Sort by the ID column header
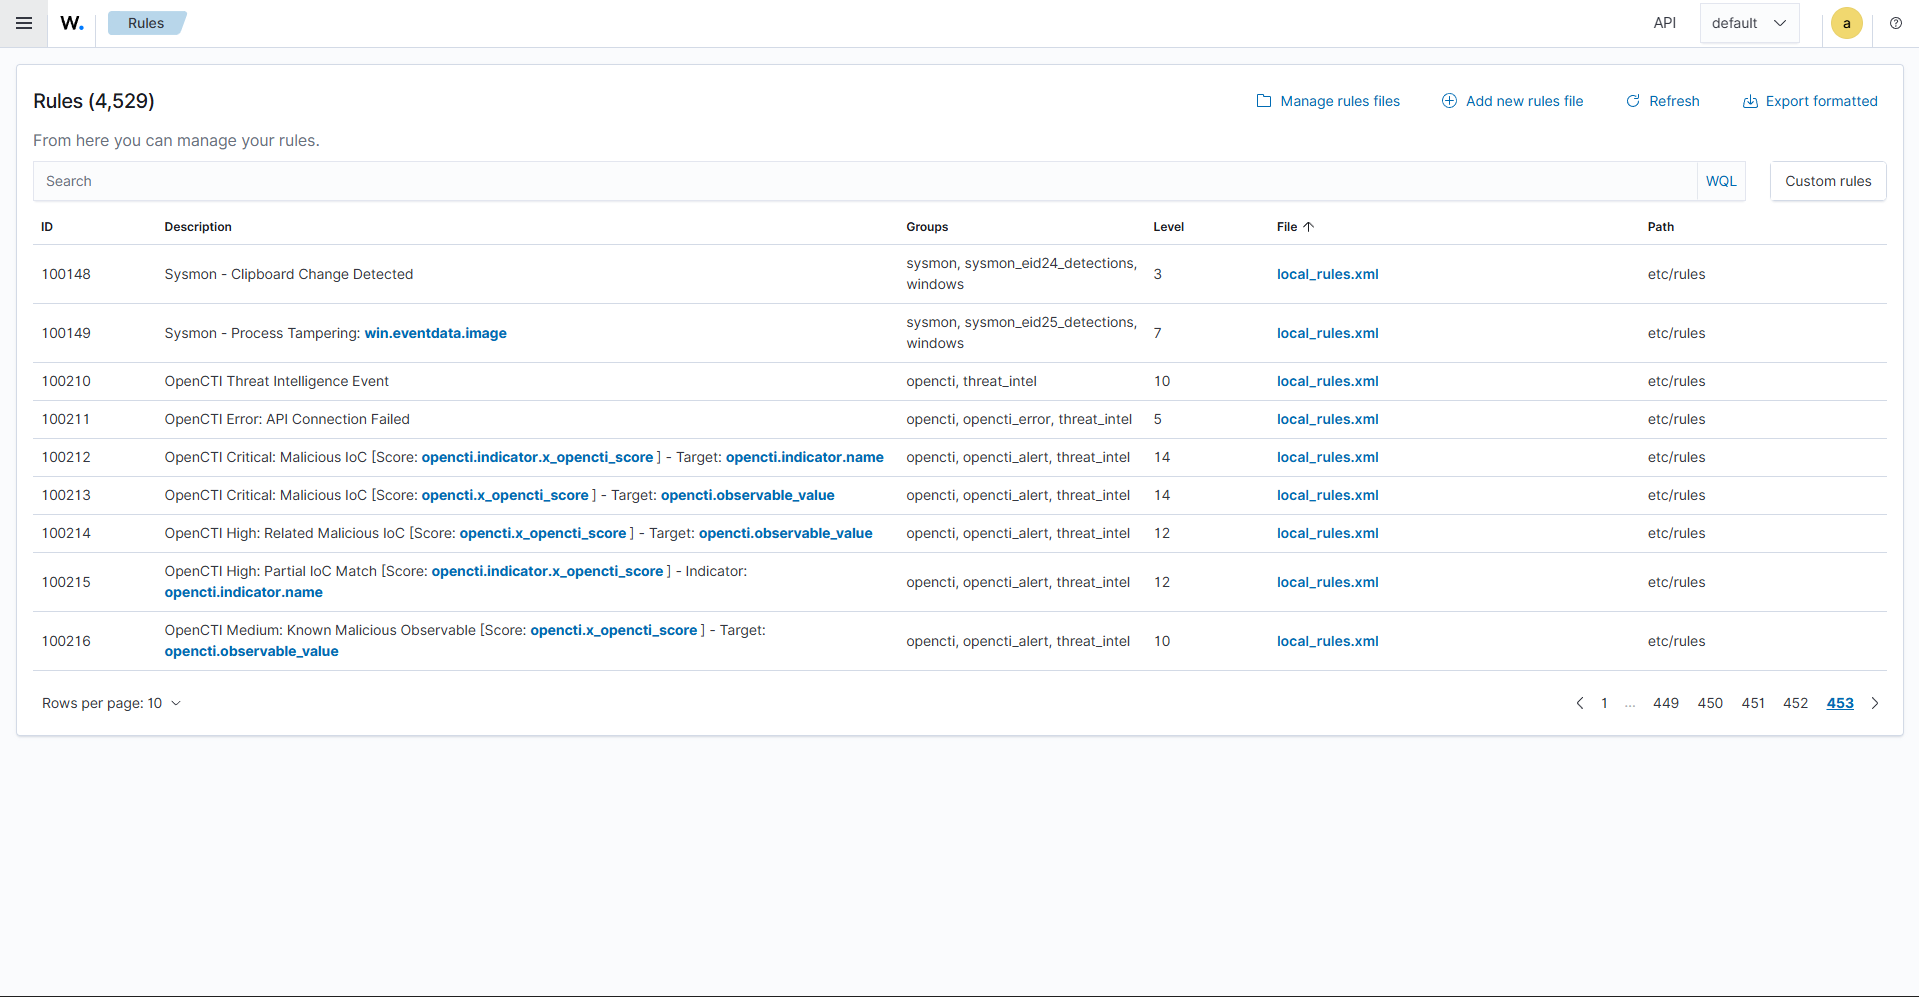This screenshot has height=997, width=1919. (47, 227)
